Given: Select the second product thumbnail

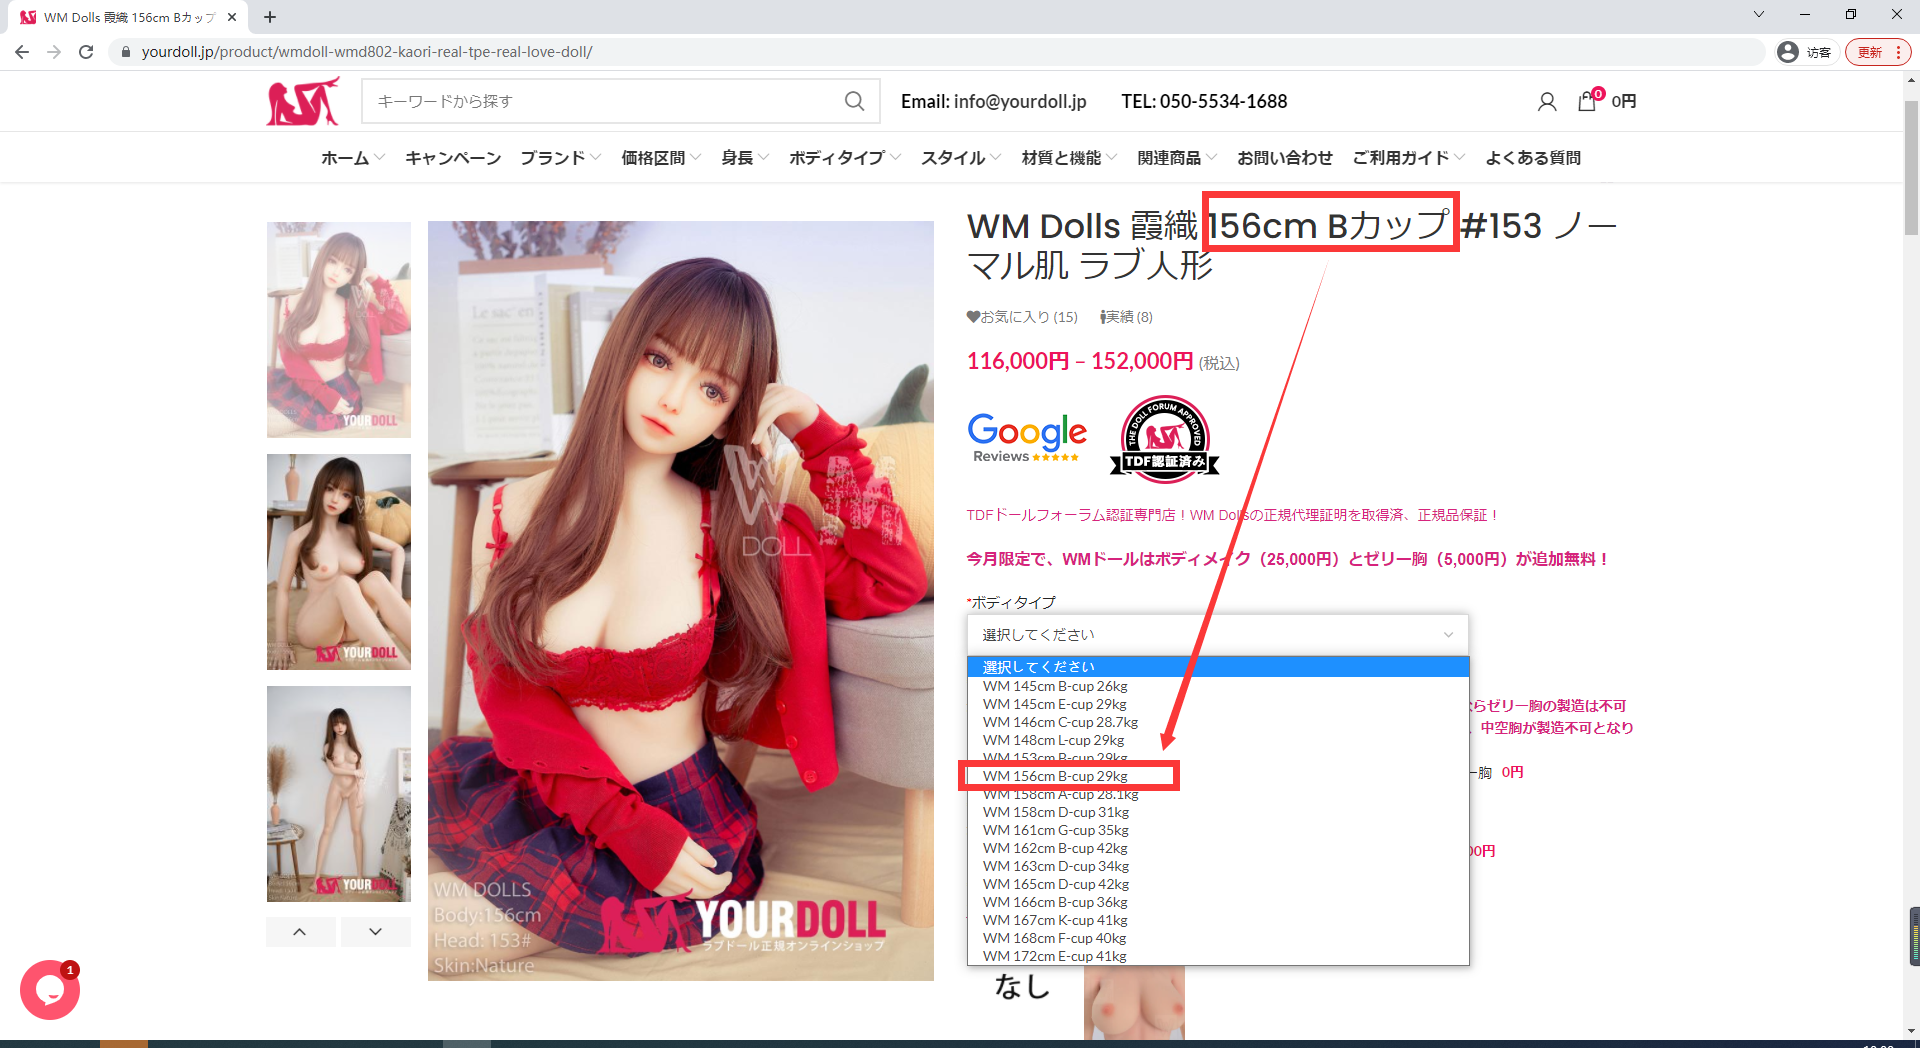Looking at the screenshot, I should pyautogui.click(x=339, y=562).
